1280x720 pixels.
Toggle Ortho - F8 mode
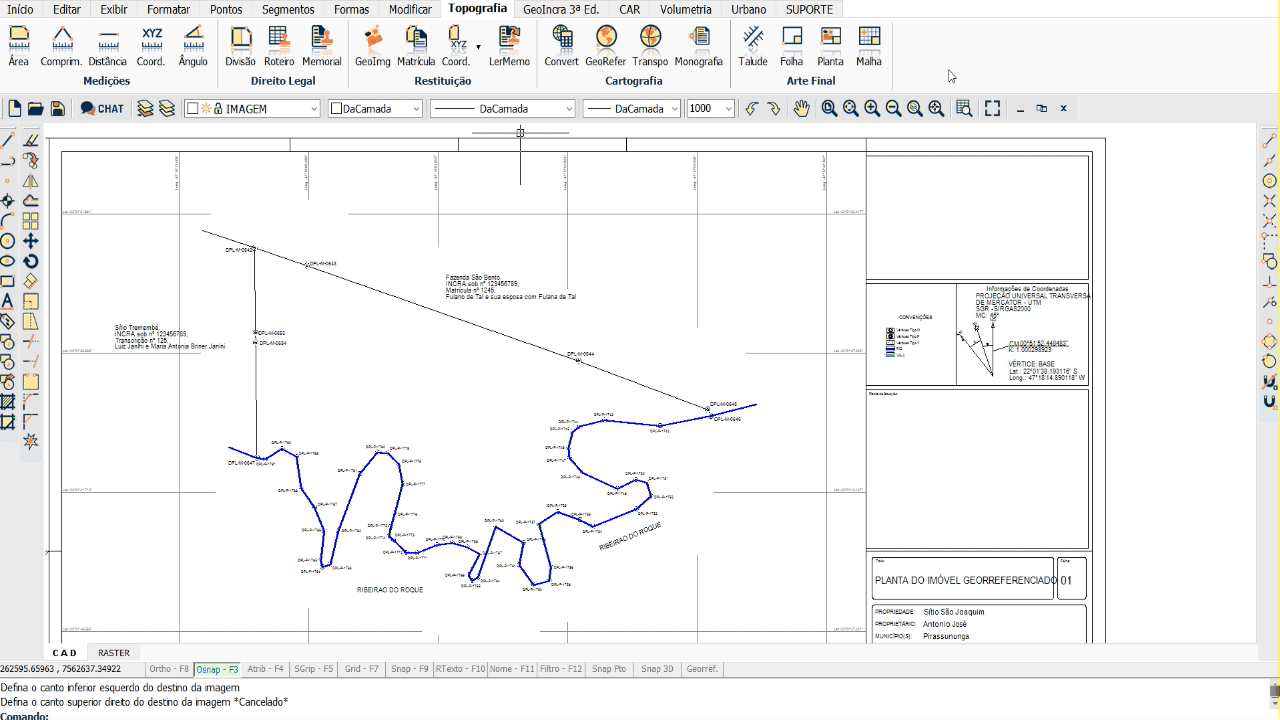click(168, 669)
